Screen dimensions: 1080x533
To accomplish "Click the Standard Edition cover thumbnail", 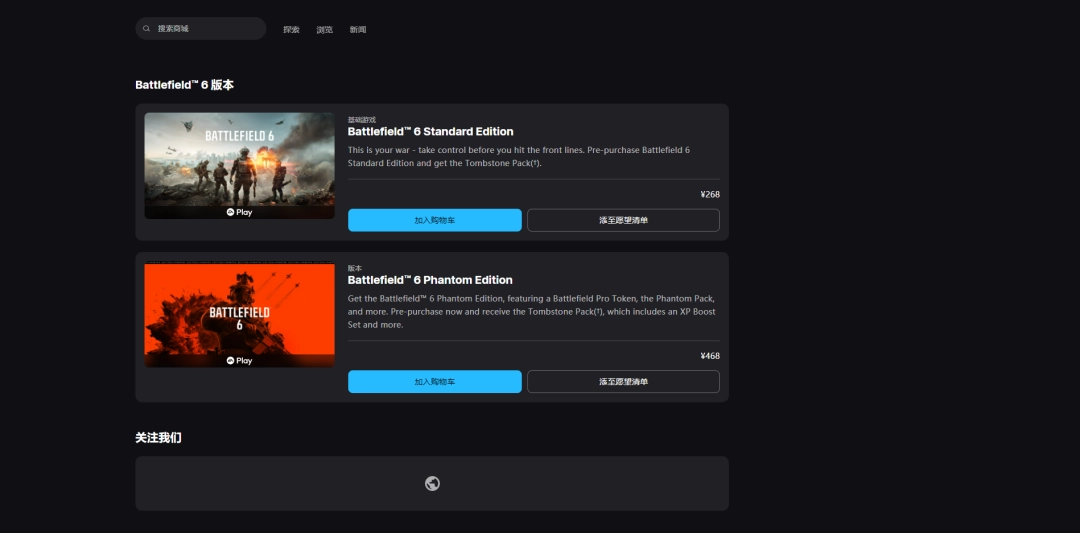I will pos(239,160).
